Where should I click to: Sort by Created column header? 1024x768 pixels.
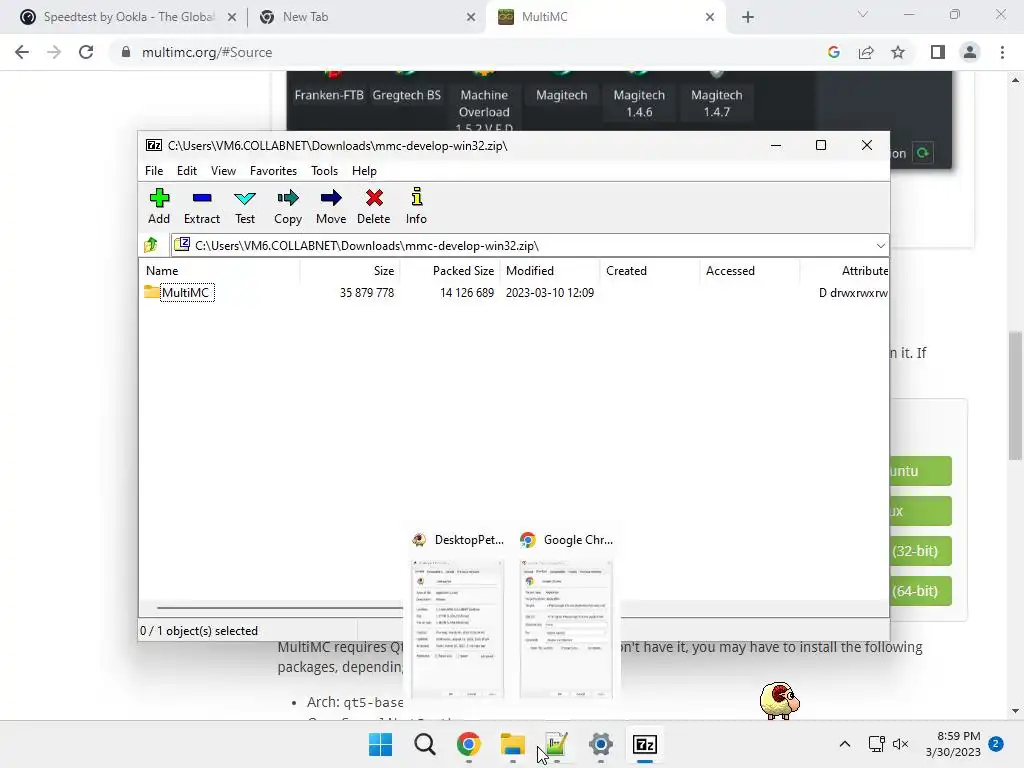point(650,270)
